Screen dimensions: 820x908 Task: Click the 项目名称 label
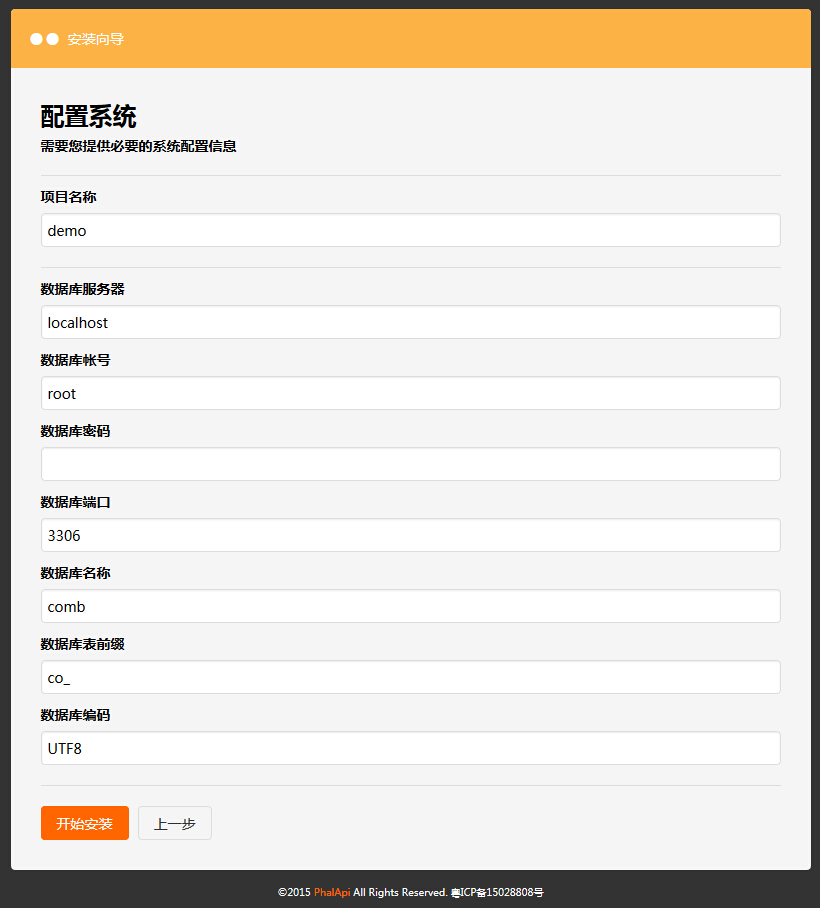[68, 197]
